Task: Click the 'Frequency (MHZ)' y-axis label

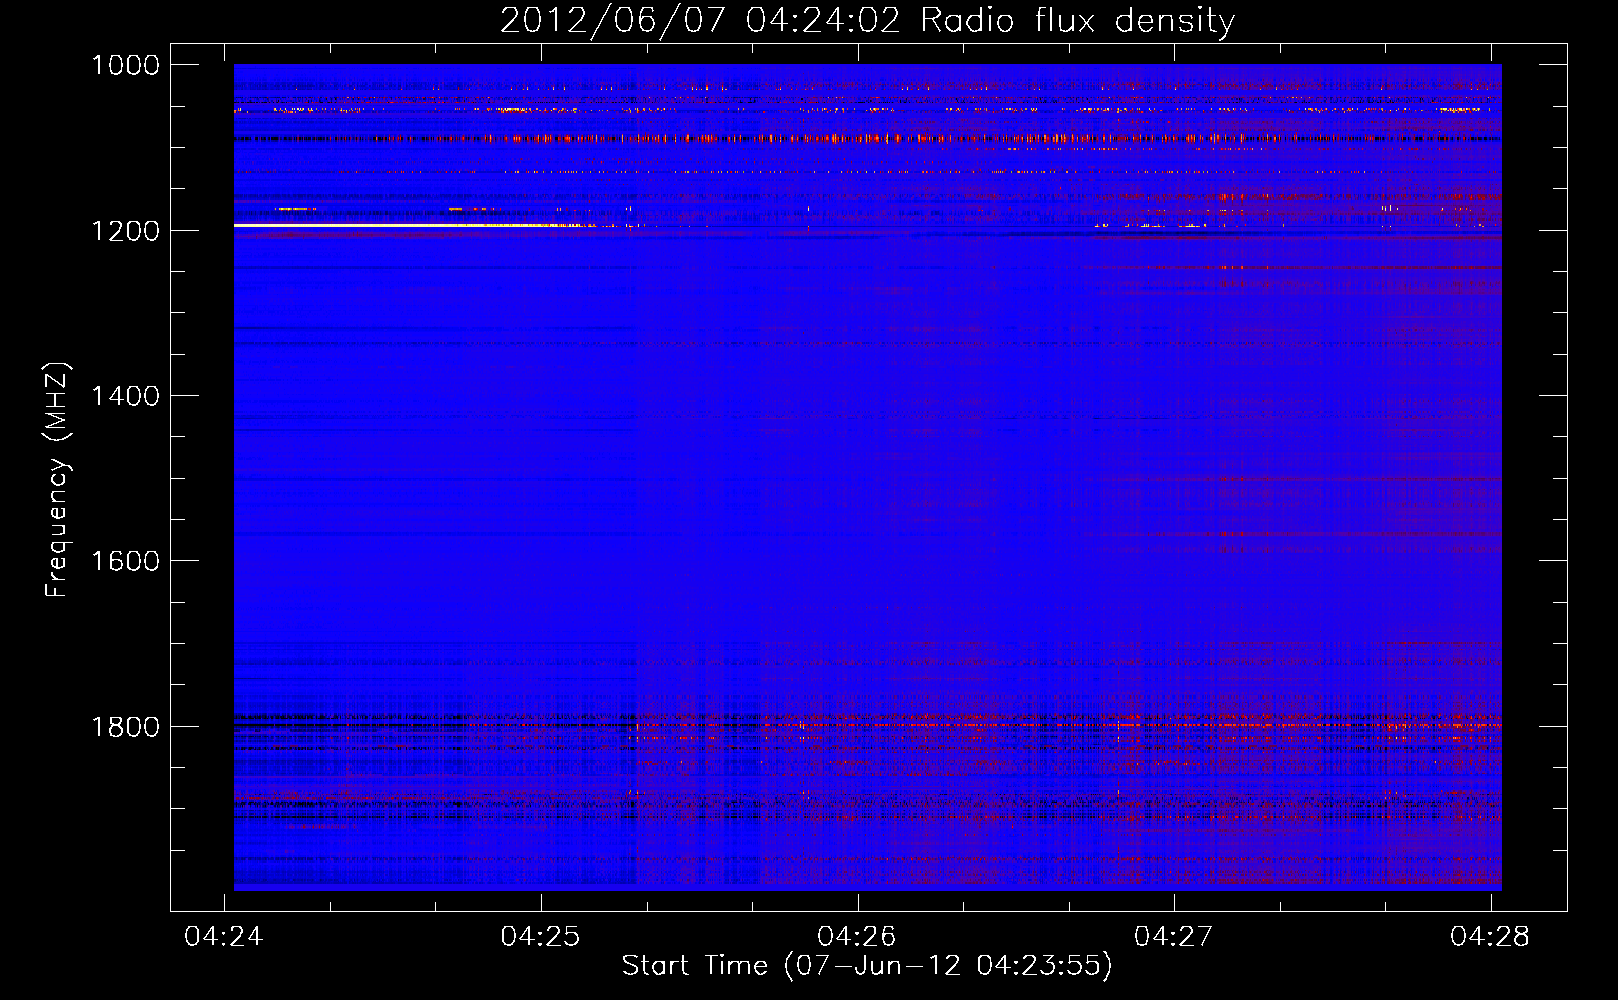Action: point(57,480)
